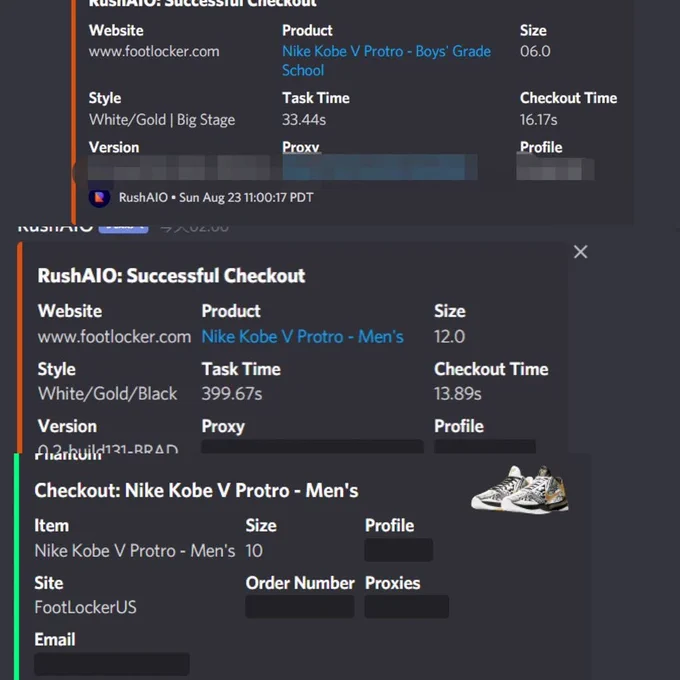Click the Nike Kobe V Protro - Men's item value
Viewport: 680px width, 680px height.
[x=134, y=551]
